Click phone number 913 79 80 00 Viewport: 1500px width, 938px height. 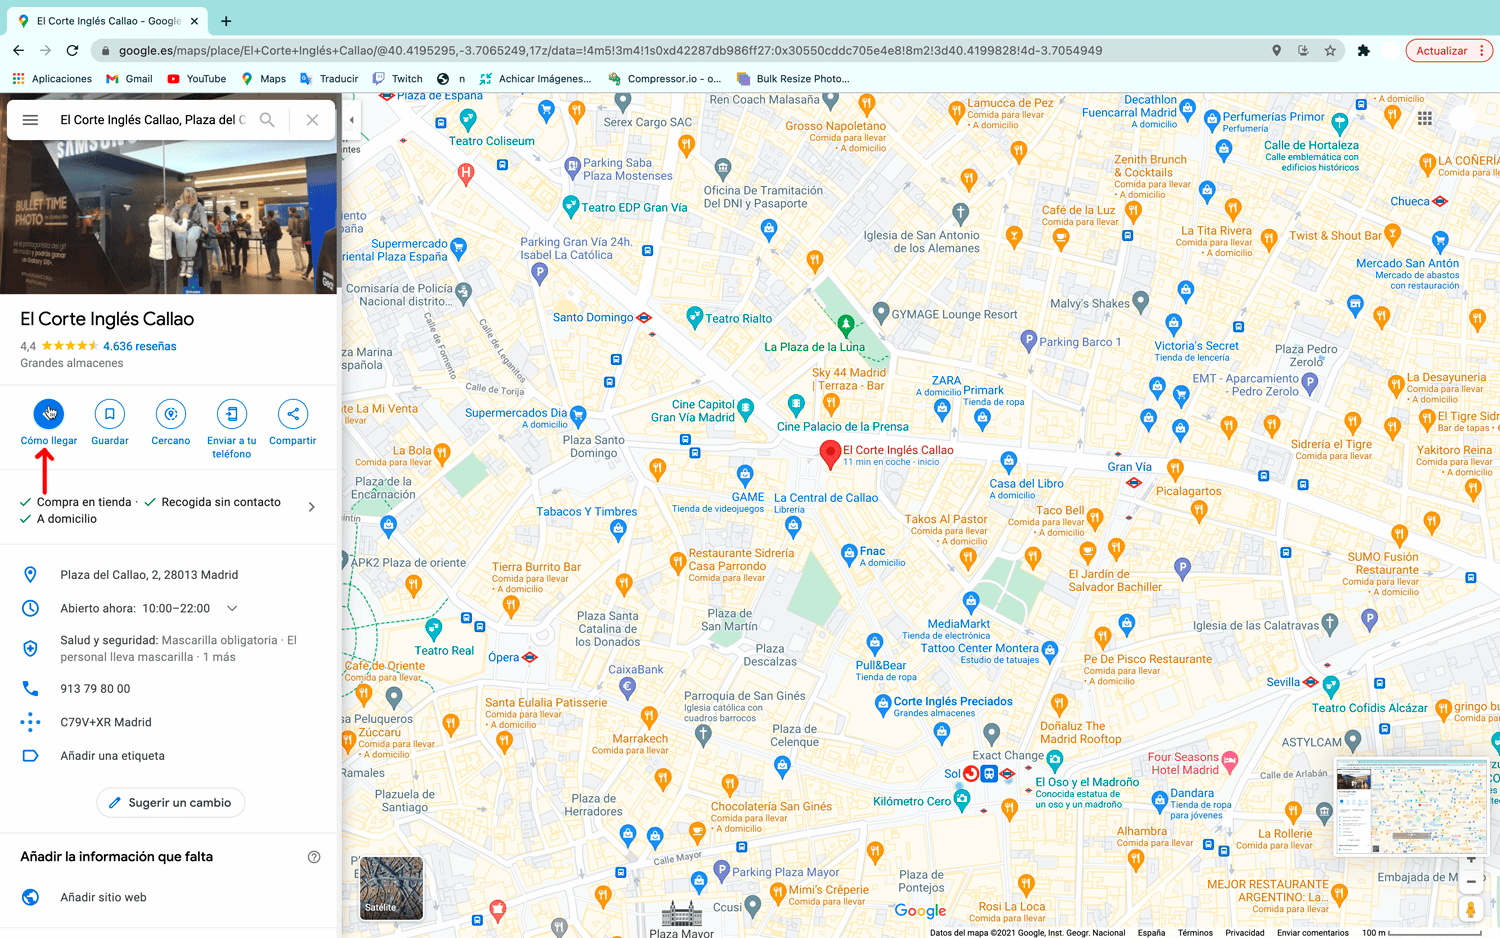coord(95,689)
